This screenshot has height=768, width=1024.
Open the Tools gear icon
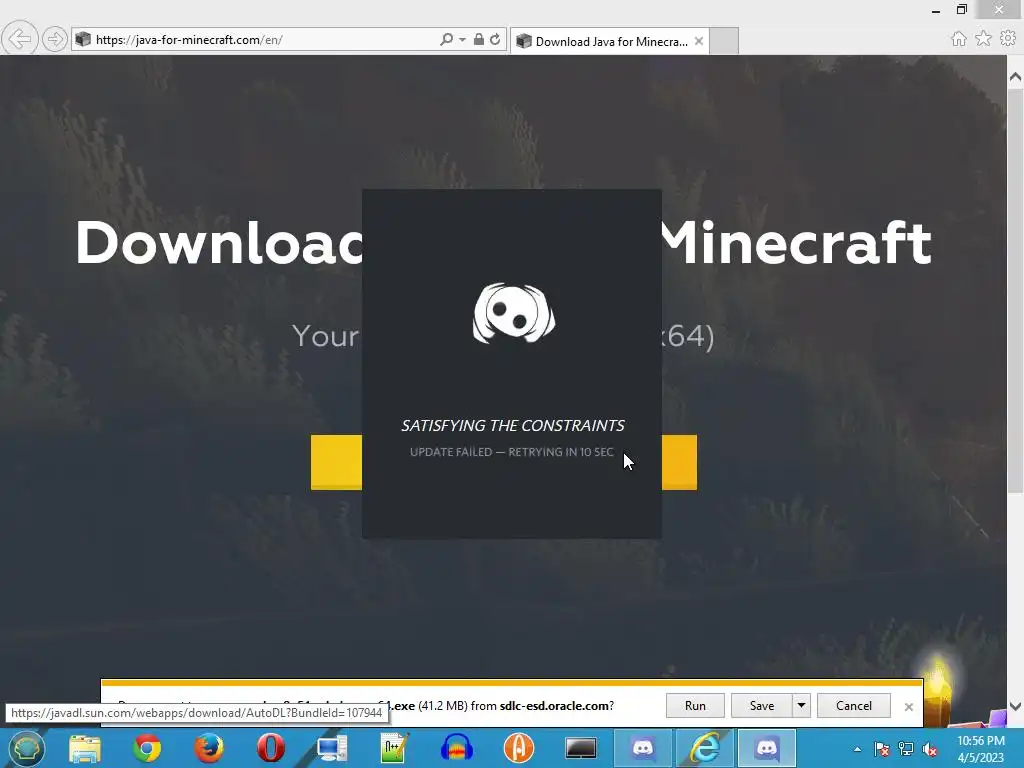point(1008,39)
